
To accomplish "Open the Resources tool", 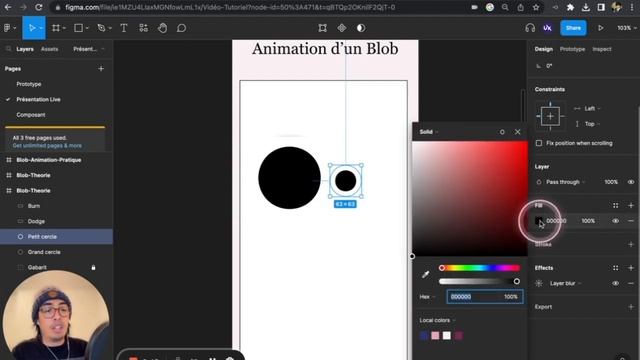I will [143, 28].
